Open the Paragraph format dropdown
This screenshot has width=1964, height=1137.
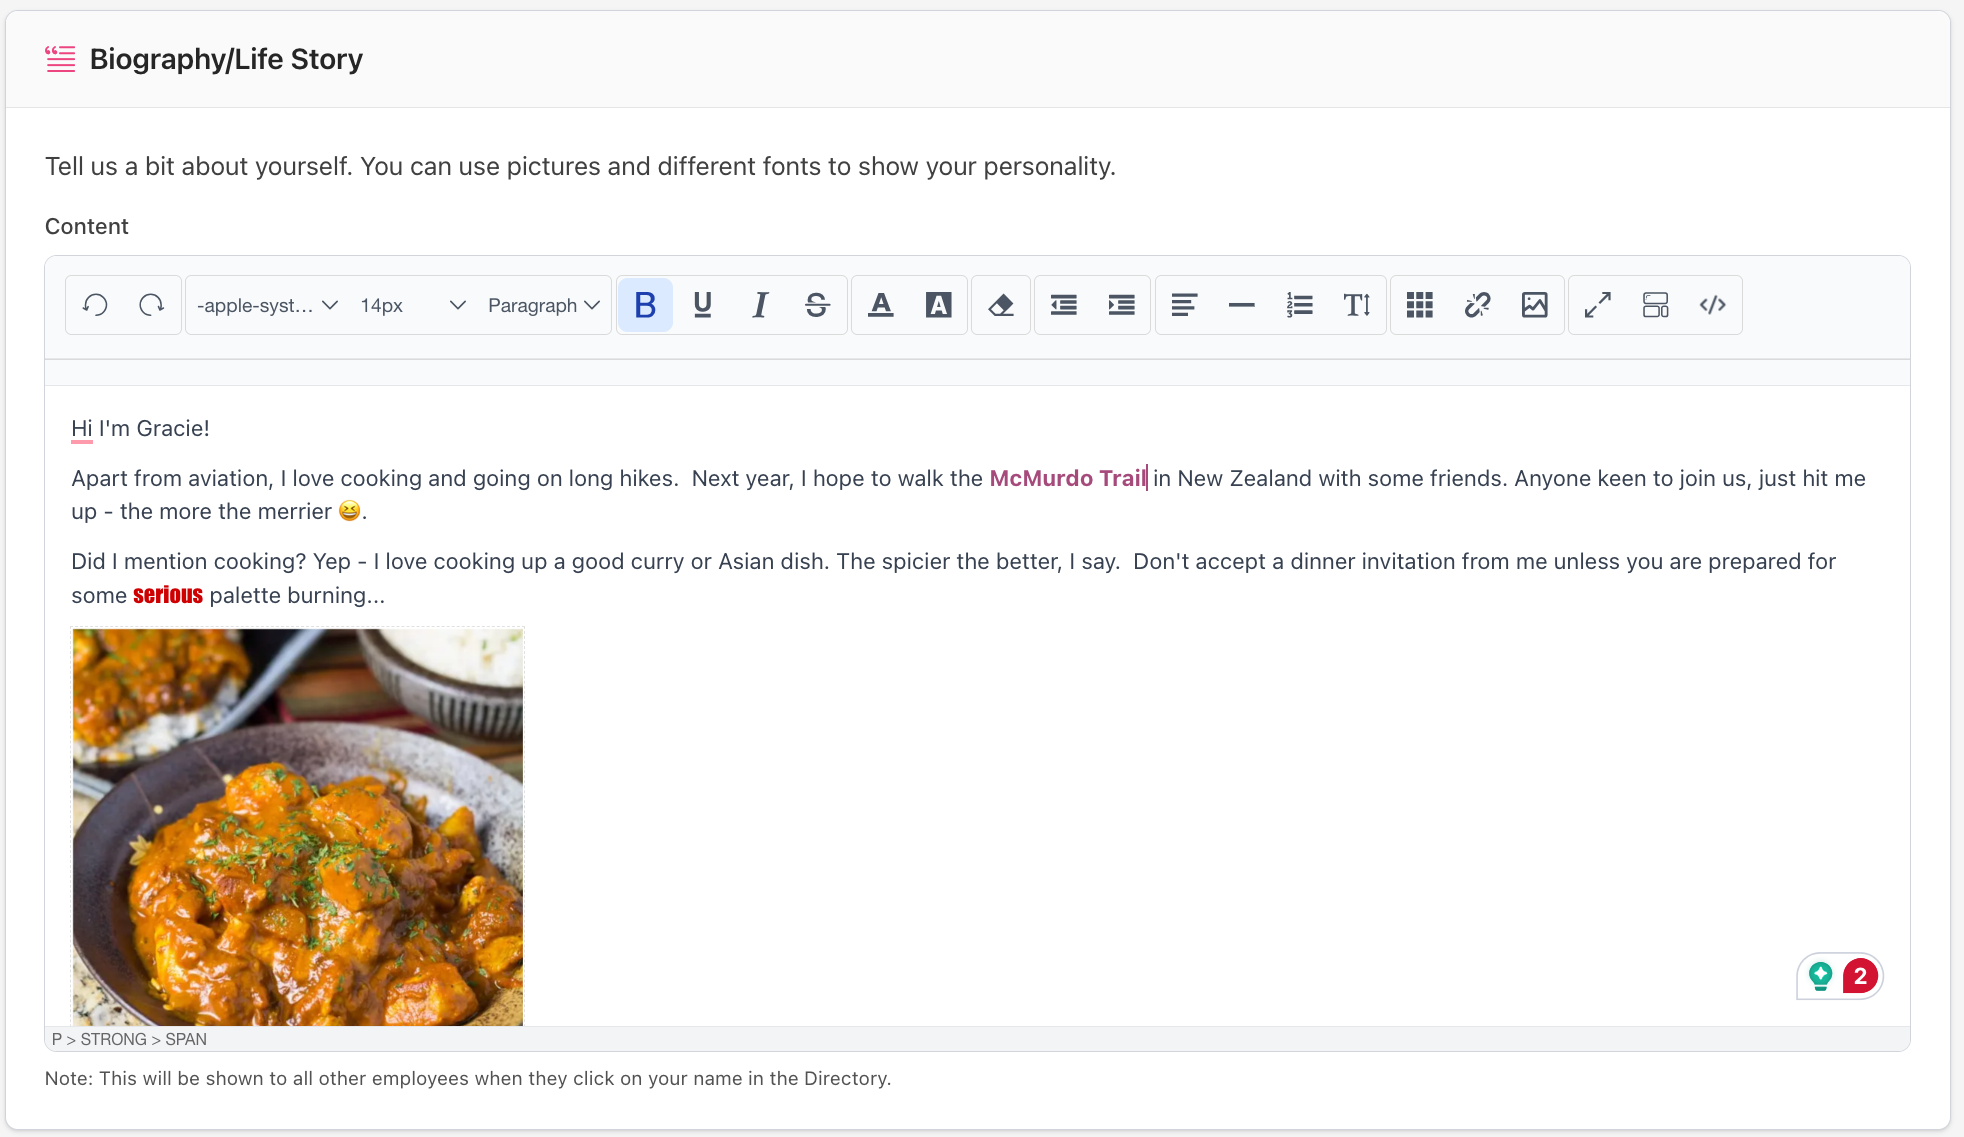[x=543, y=305]
